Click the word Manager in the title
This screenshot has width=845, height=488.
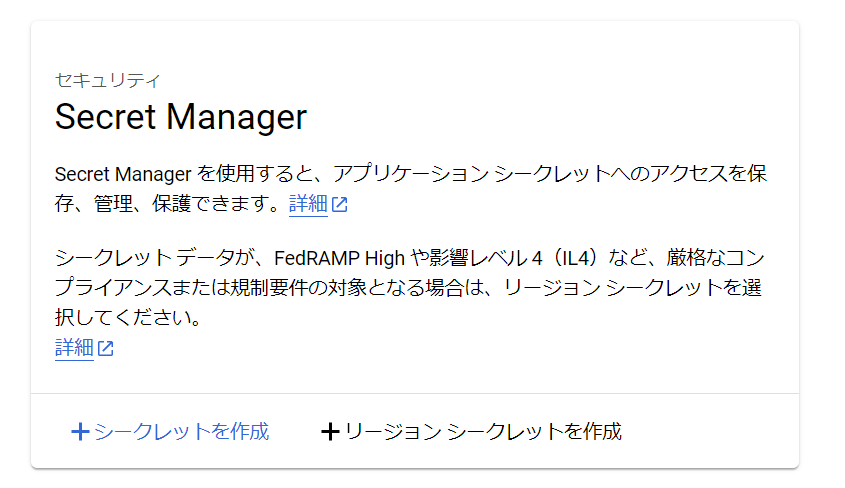[237, 117]
